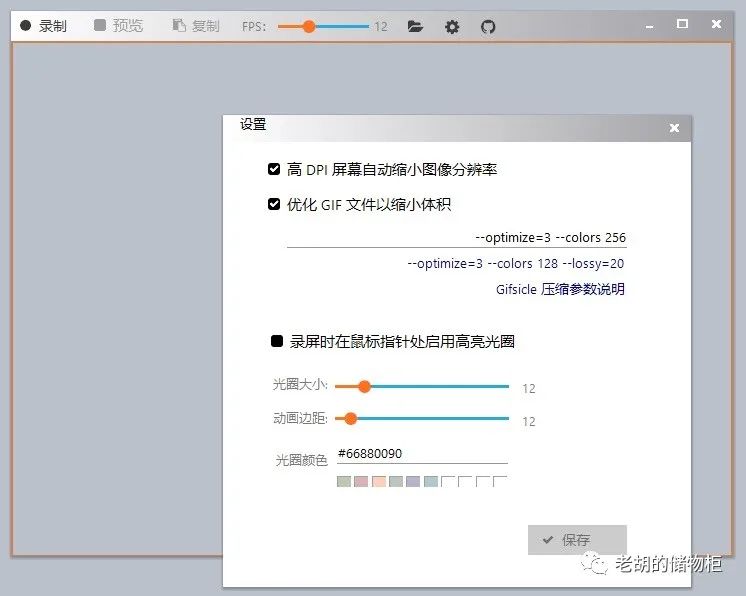This screenshot has width=746, height=596.
Task: Click the --optimize=3 --colors 128 --lossy=20 preset
Action: [x=515, y=264]
